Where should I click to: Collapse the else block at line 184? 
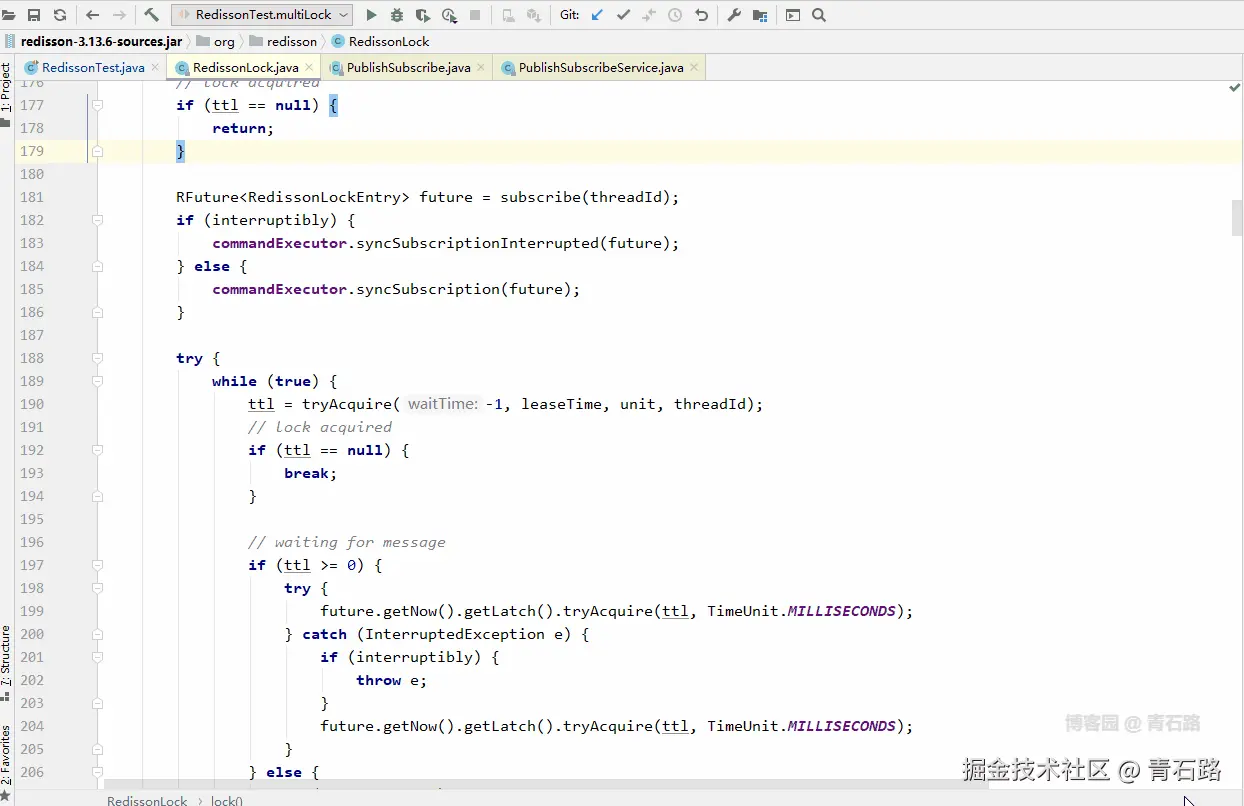[x=98, y=266]
